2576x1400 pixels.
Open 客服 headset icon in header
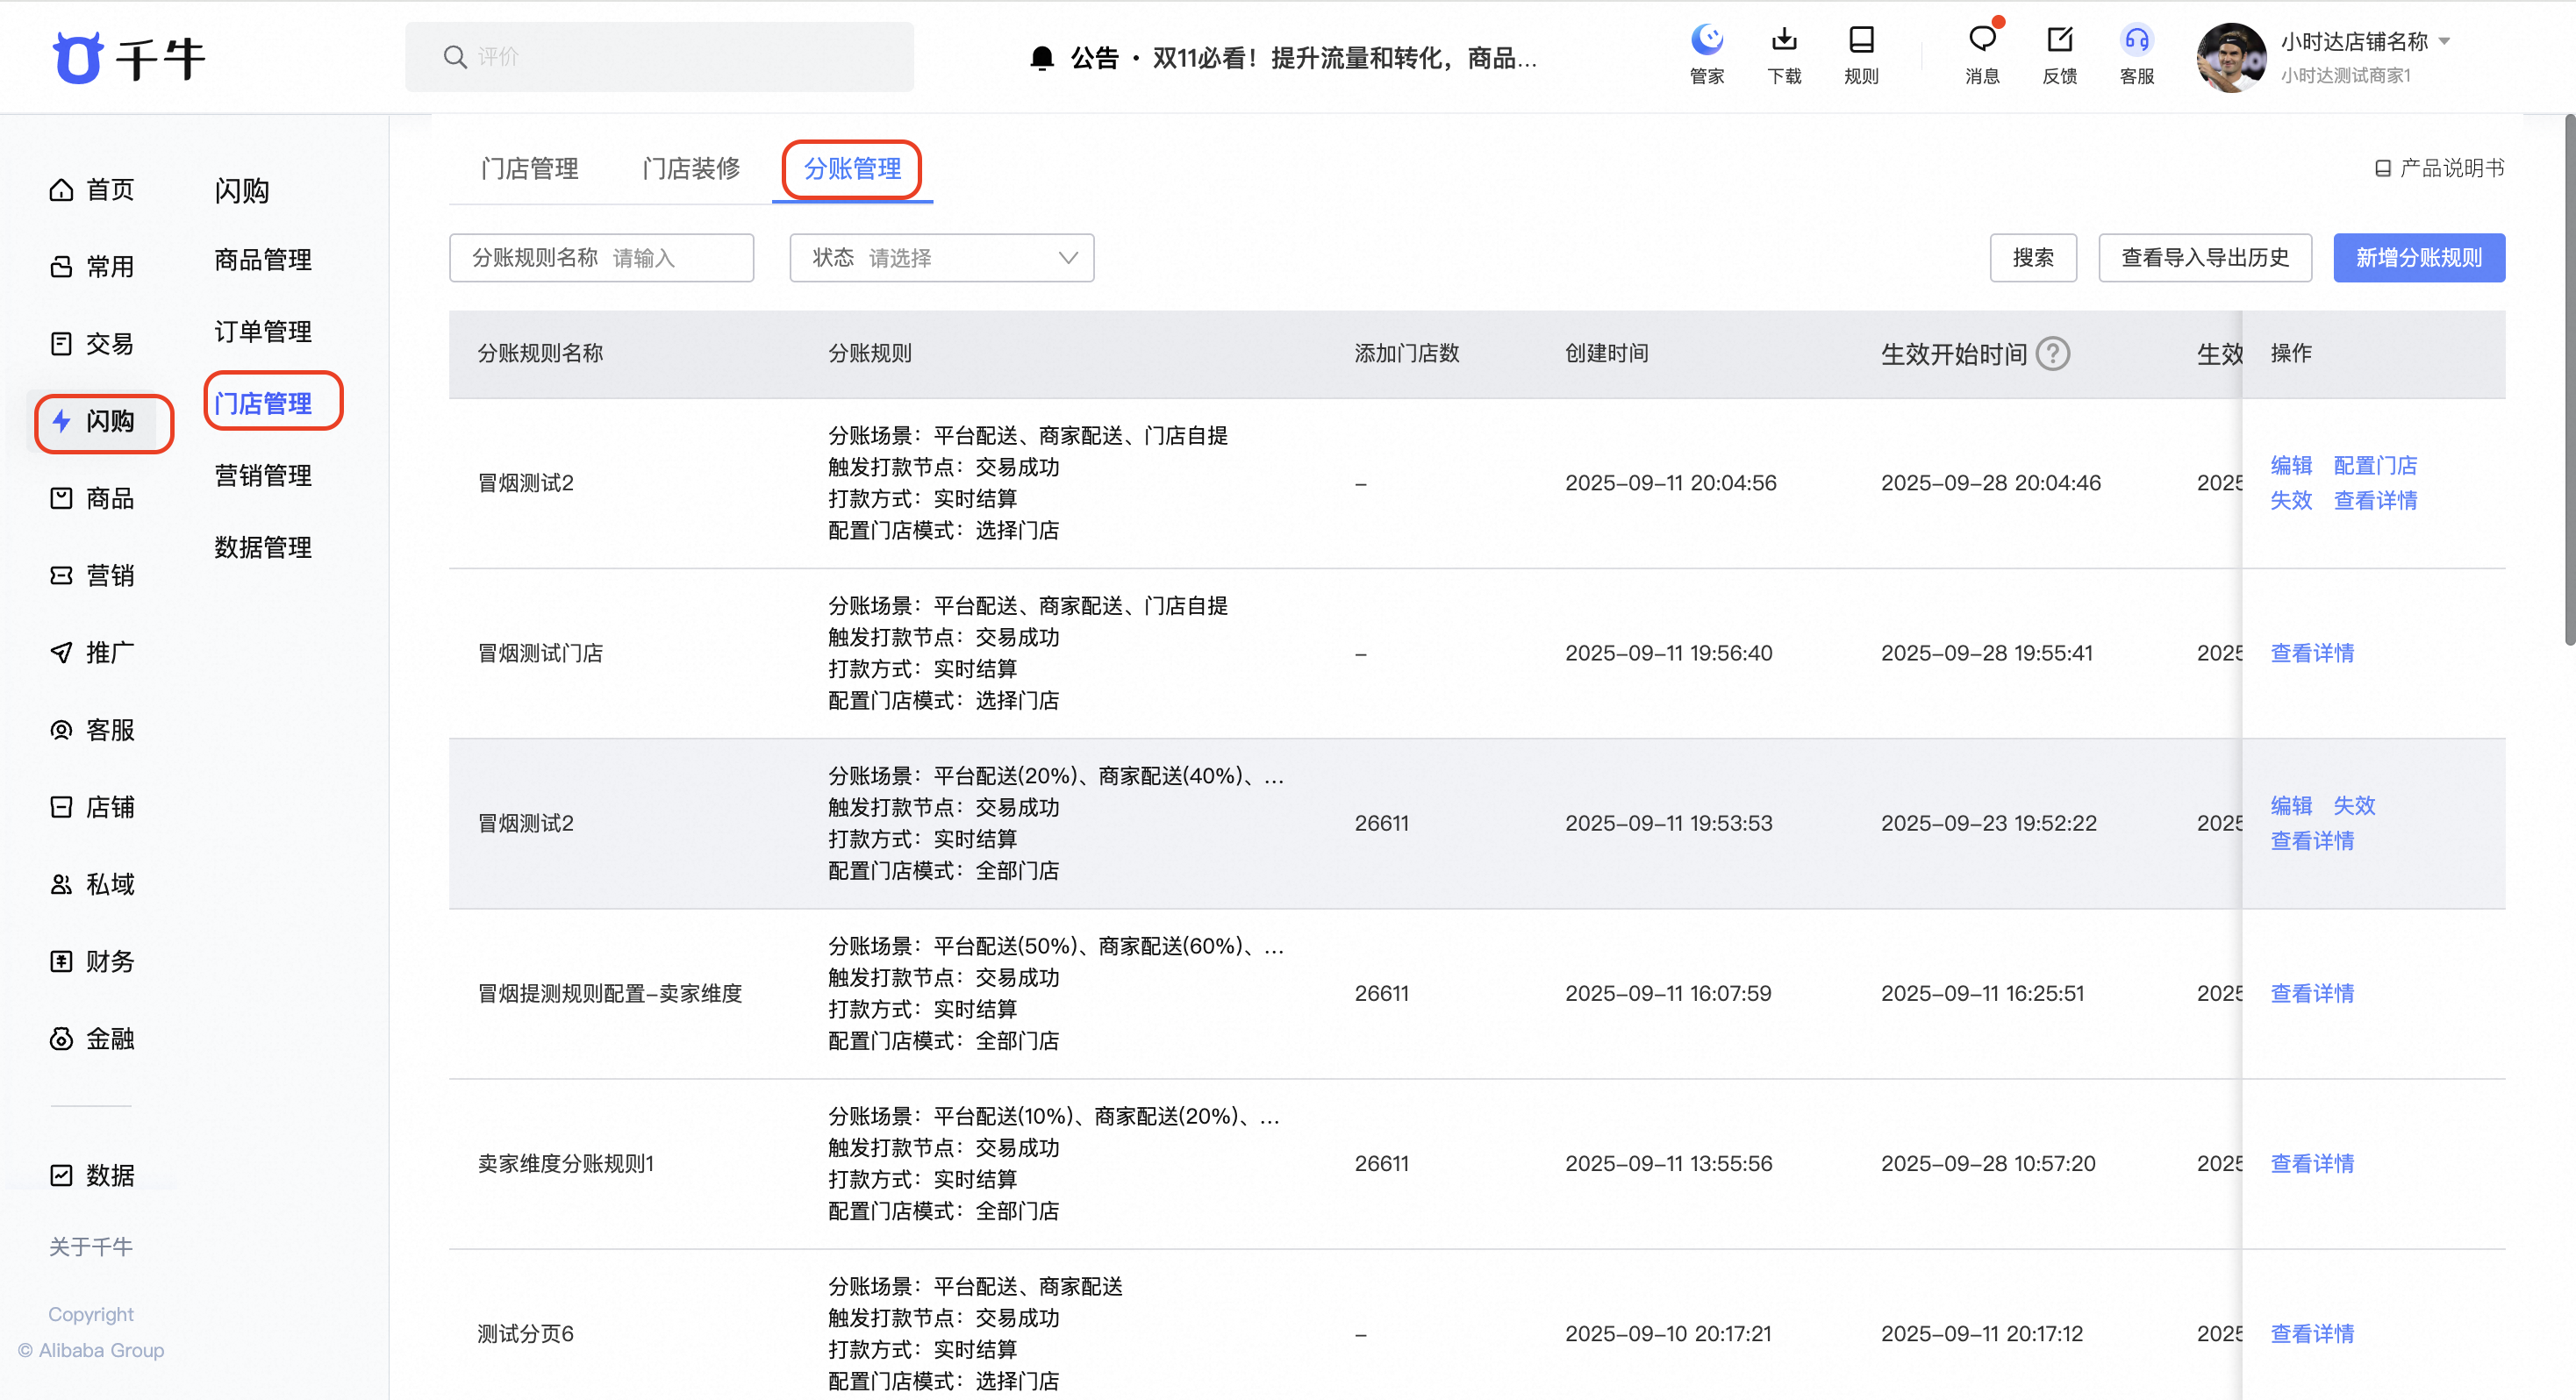(2136, 42)
